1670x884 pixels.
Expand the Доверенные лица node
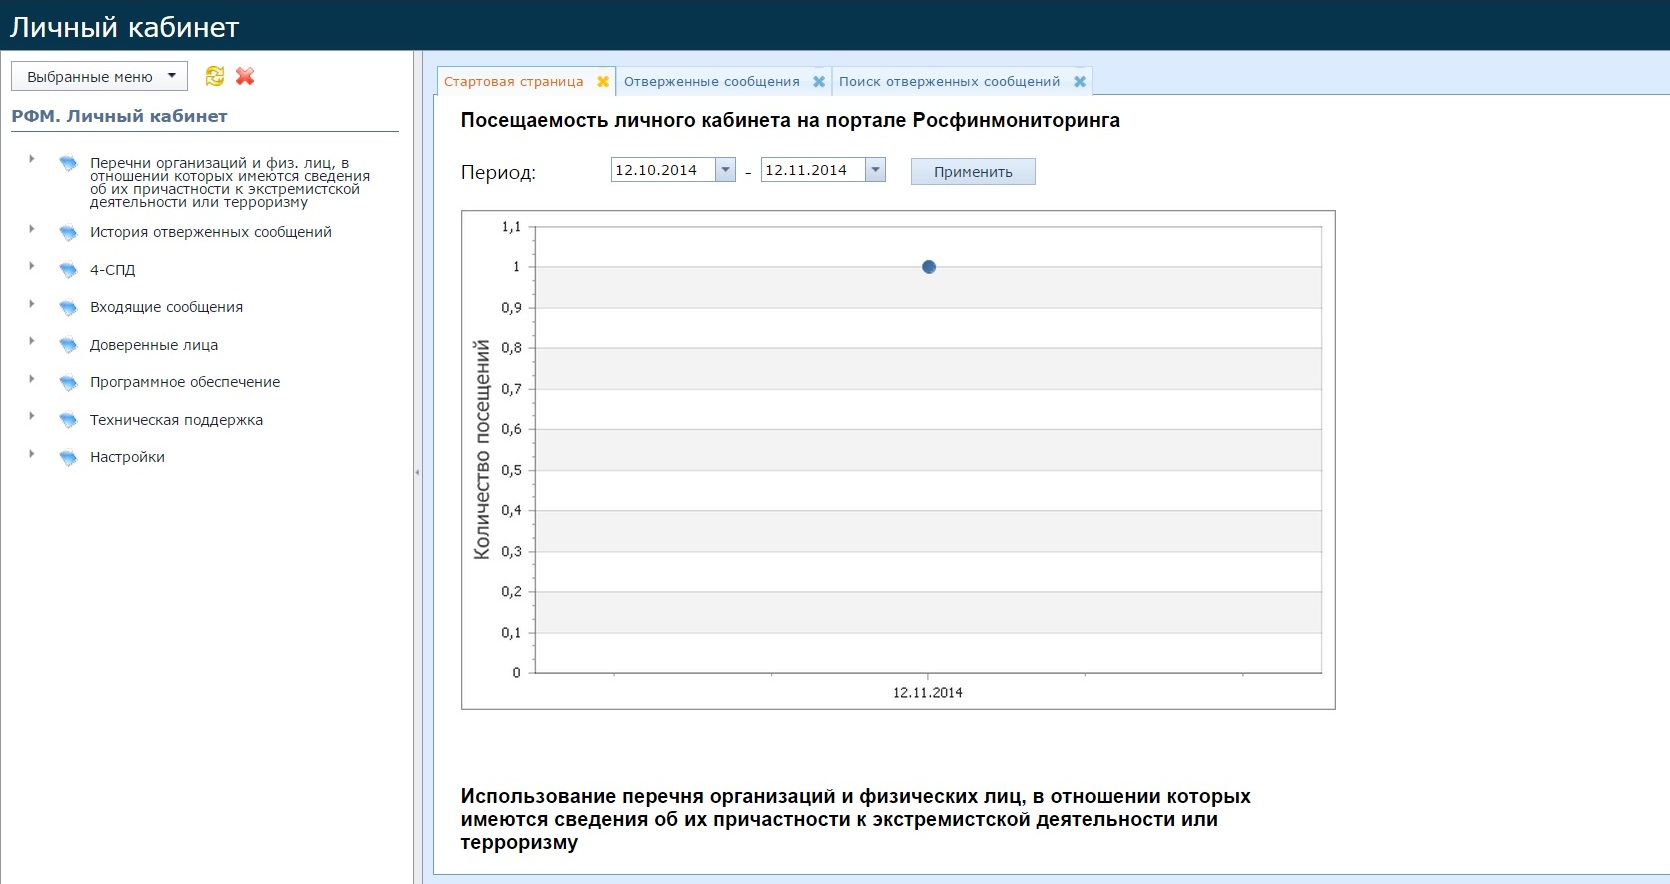[32, 341]
